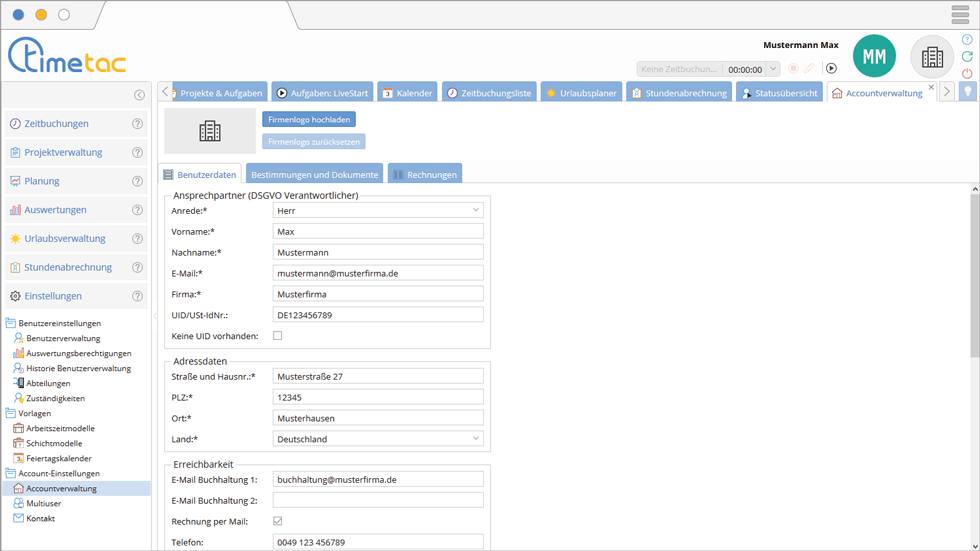Click the Vorname input field
980x551 pixels.
point(378,231)
